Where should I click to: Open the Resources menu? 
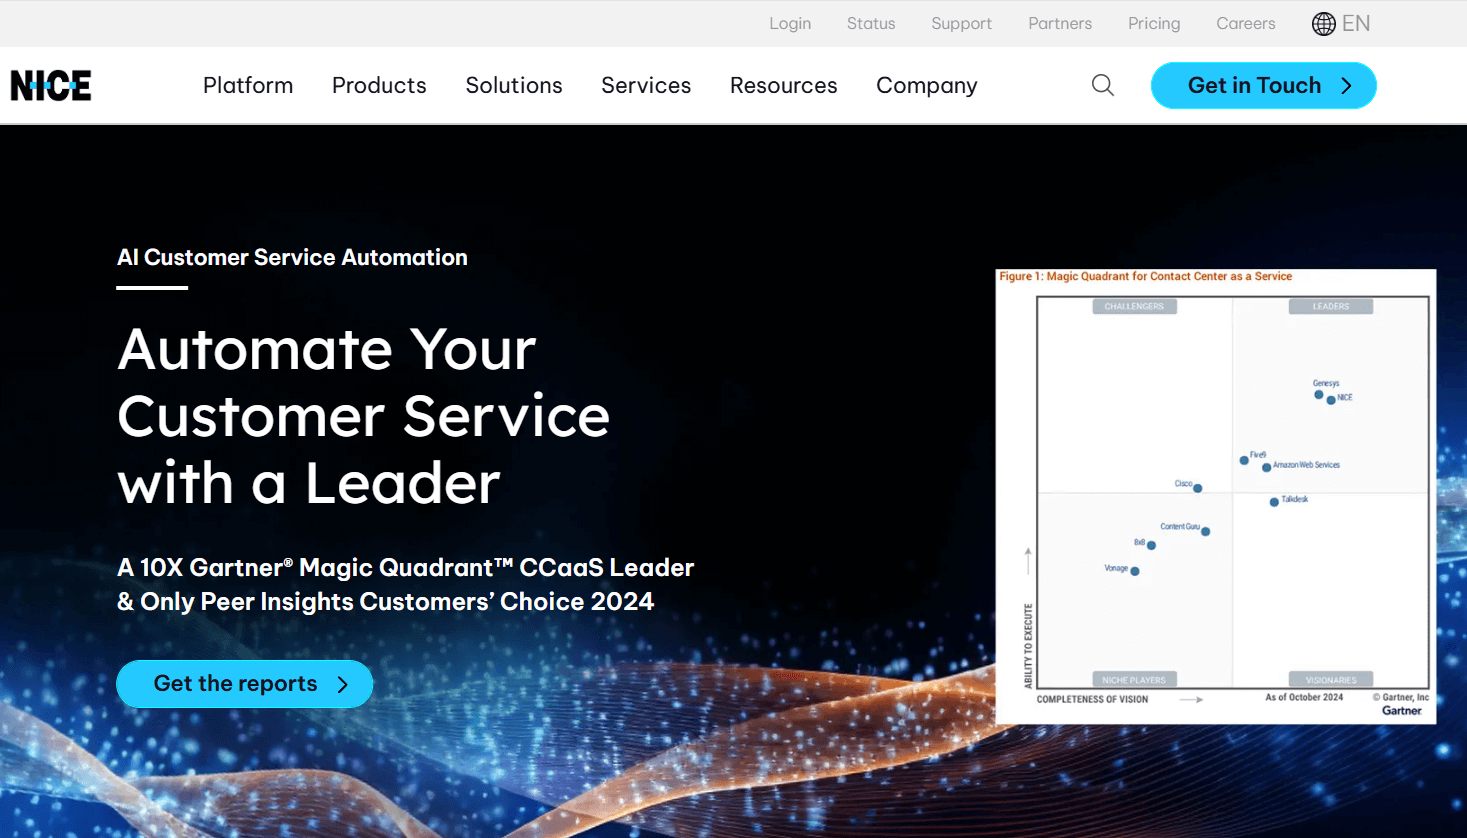pos(784,85)
